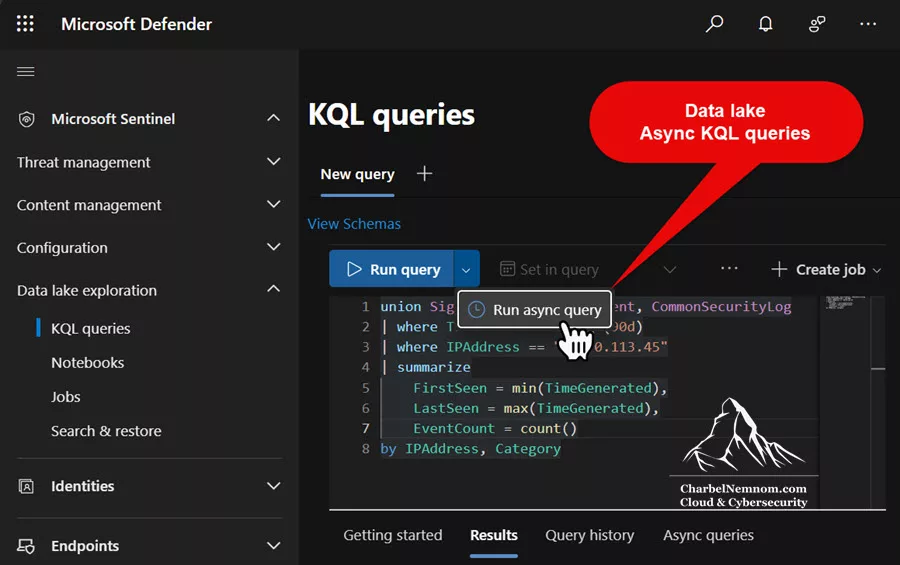The image size is (900, 565).
Task: Switch to Async queries tab
Action: (x=708, y=535)
